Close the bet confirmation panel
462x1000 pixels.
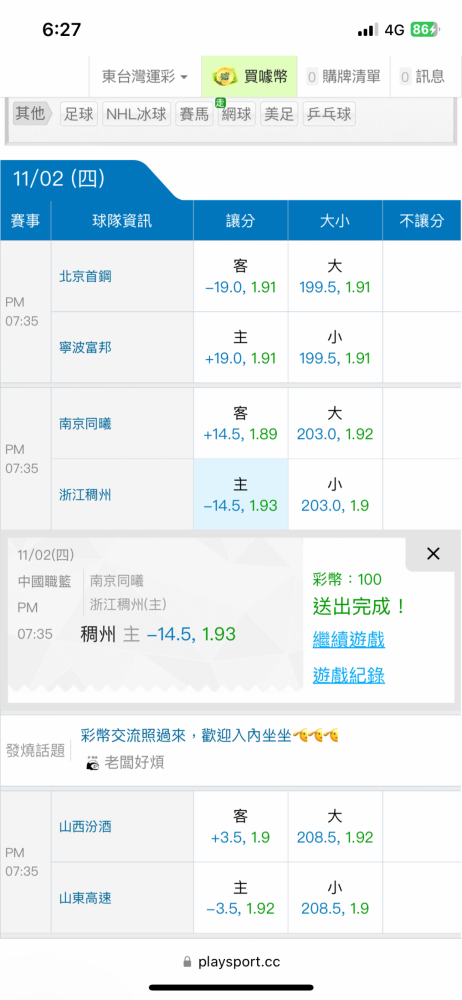(433, 554)
